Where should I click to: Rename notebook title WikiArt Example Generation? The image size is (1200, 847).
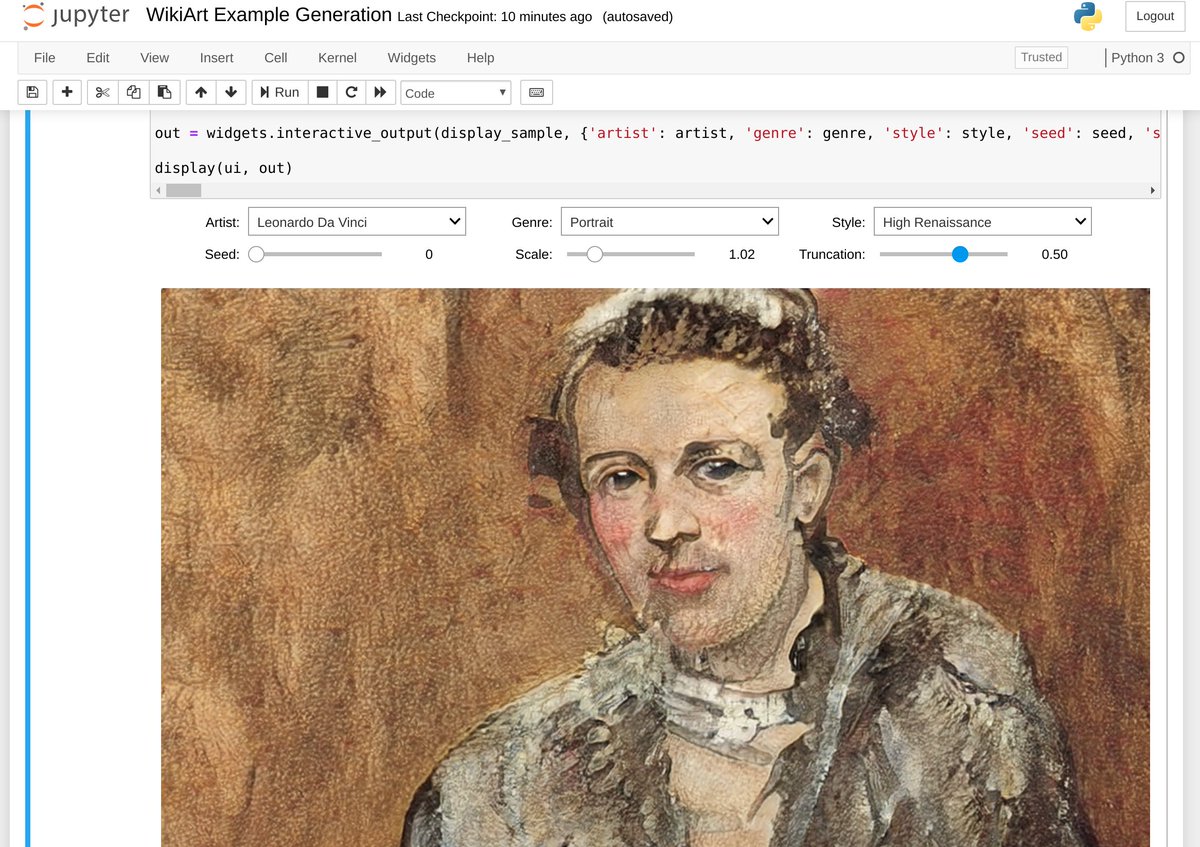pos(269,15)
